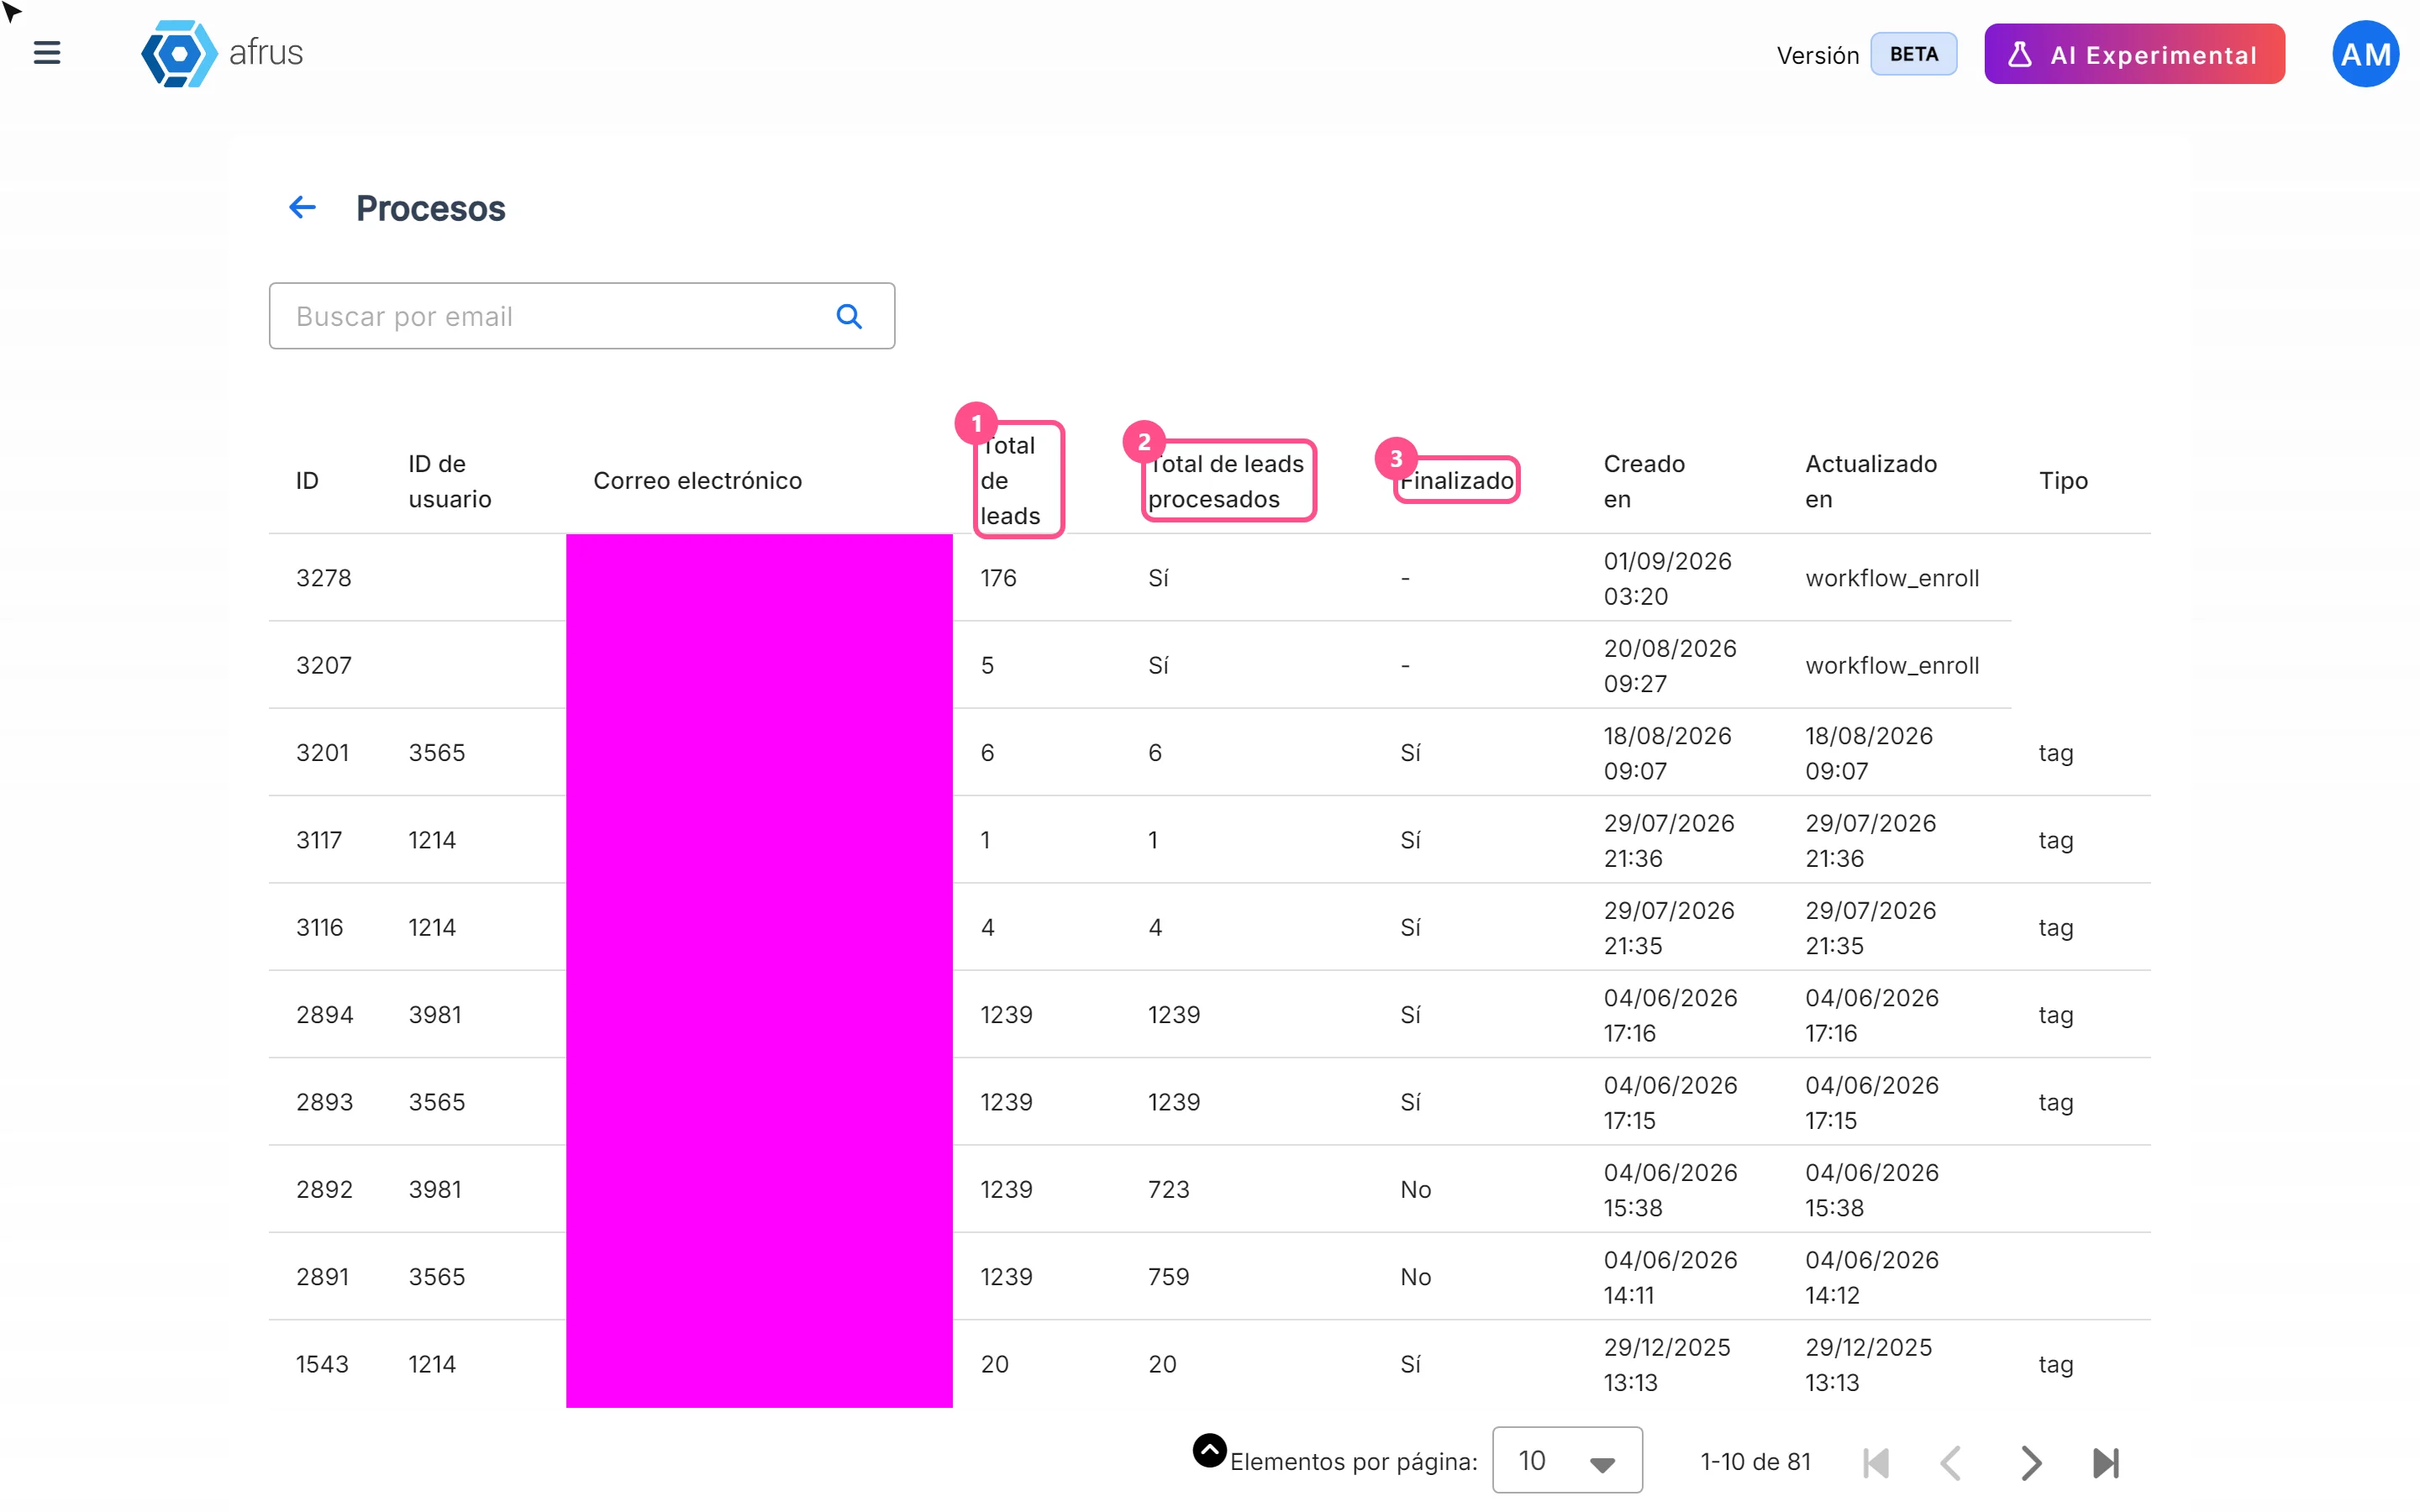
Task: Click the ID column header
Action: pos(307,481)
